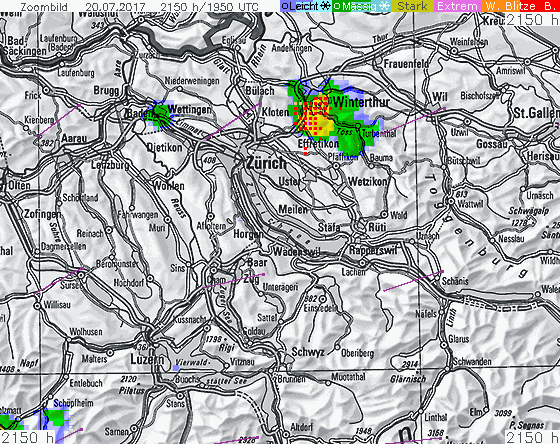The height and width of the screenshot is (444, 560).
Task: Click the red lightning cluster near Winterthur
Action: (x=313, y=113)
